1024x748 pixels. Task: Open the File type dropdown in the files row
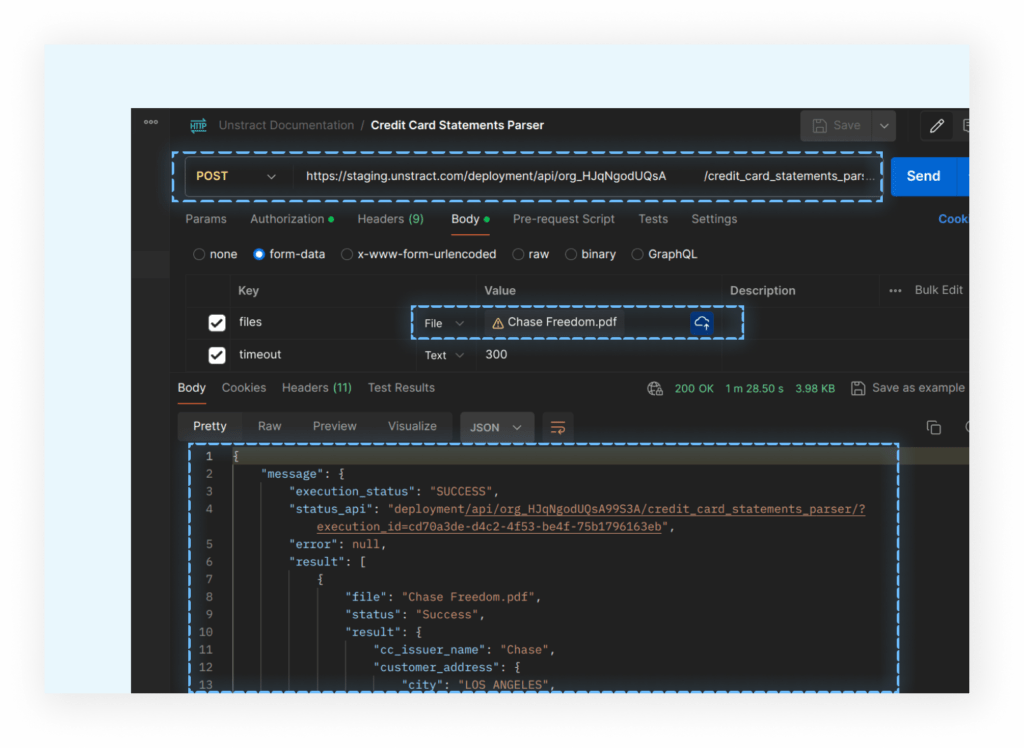point(443,322)
